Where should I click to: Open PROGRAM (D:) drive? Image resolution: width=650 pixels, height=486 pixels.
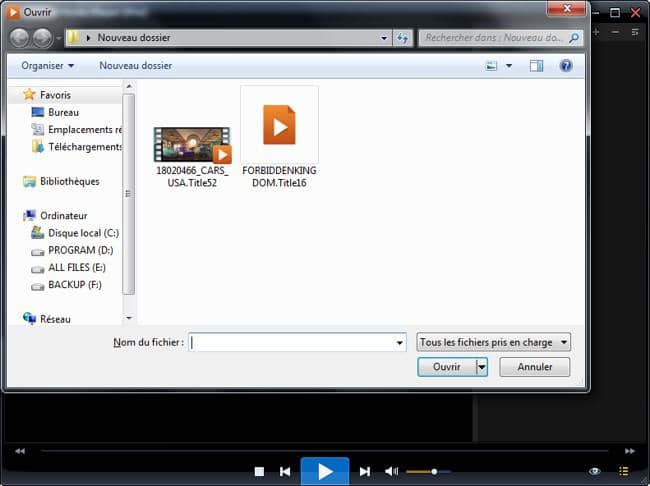click(x=80, y=250)
